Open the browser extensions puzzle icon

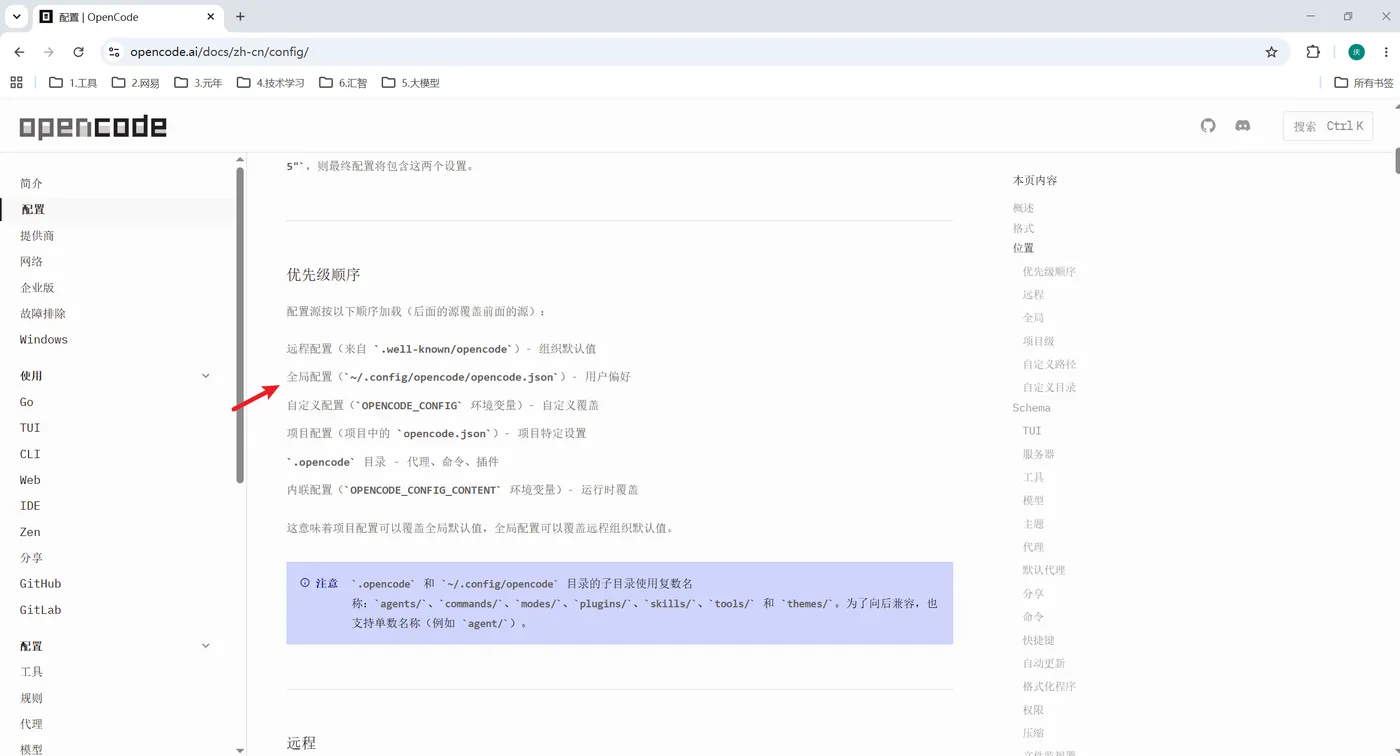tap(1313, 52)
